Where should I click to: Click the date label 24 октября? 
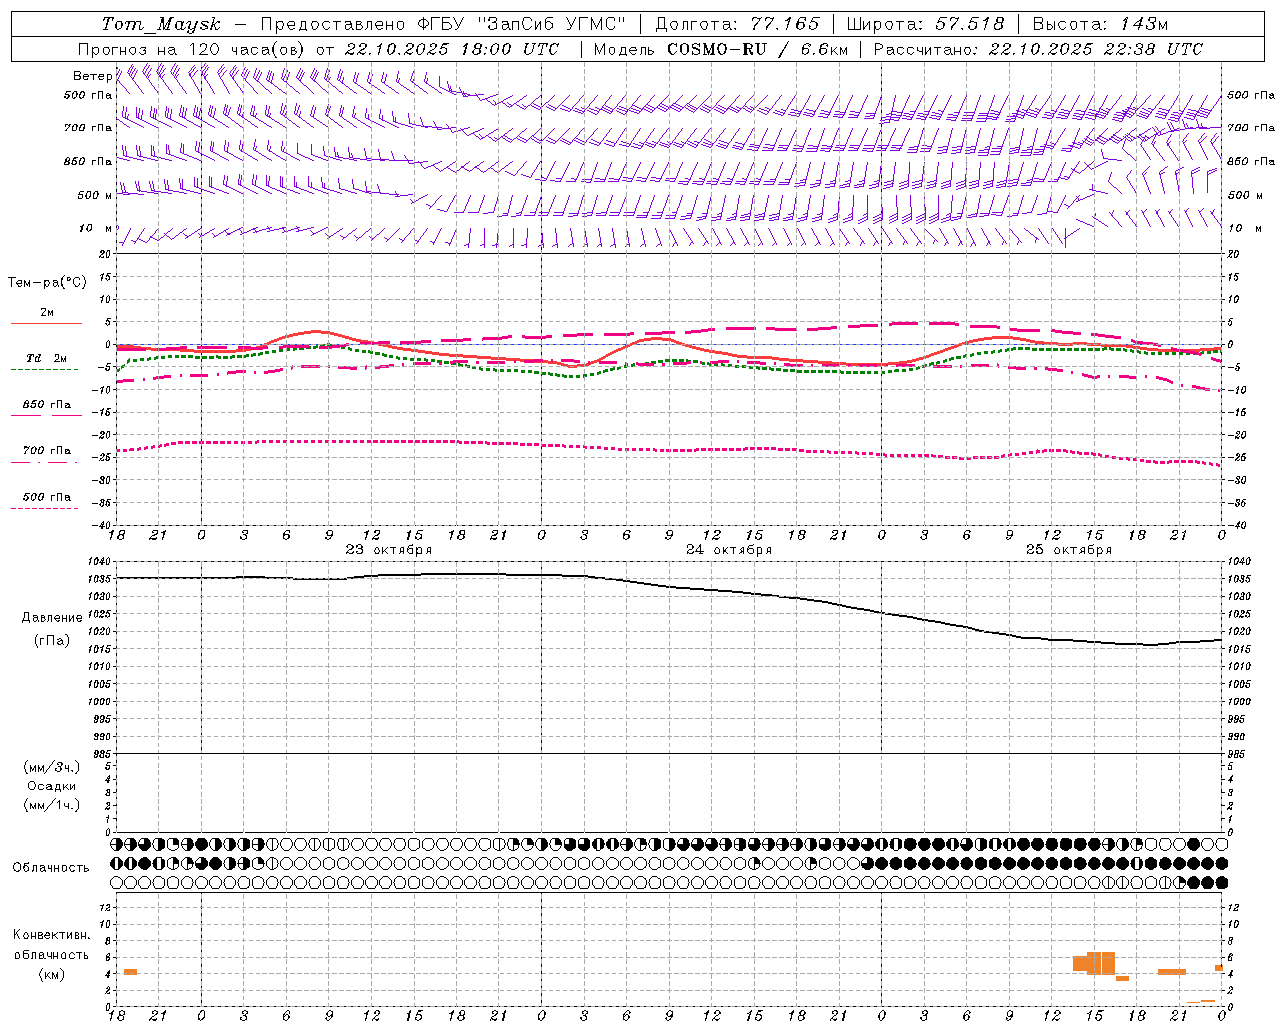click(728, 550)
